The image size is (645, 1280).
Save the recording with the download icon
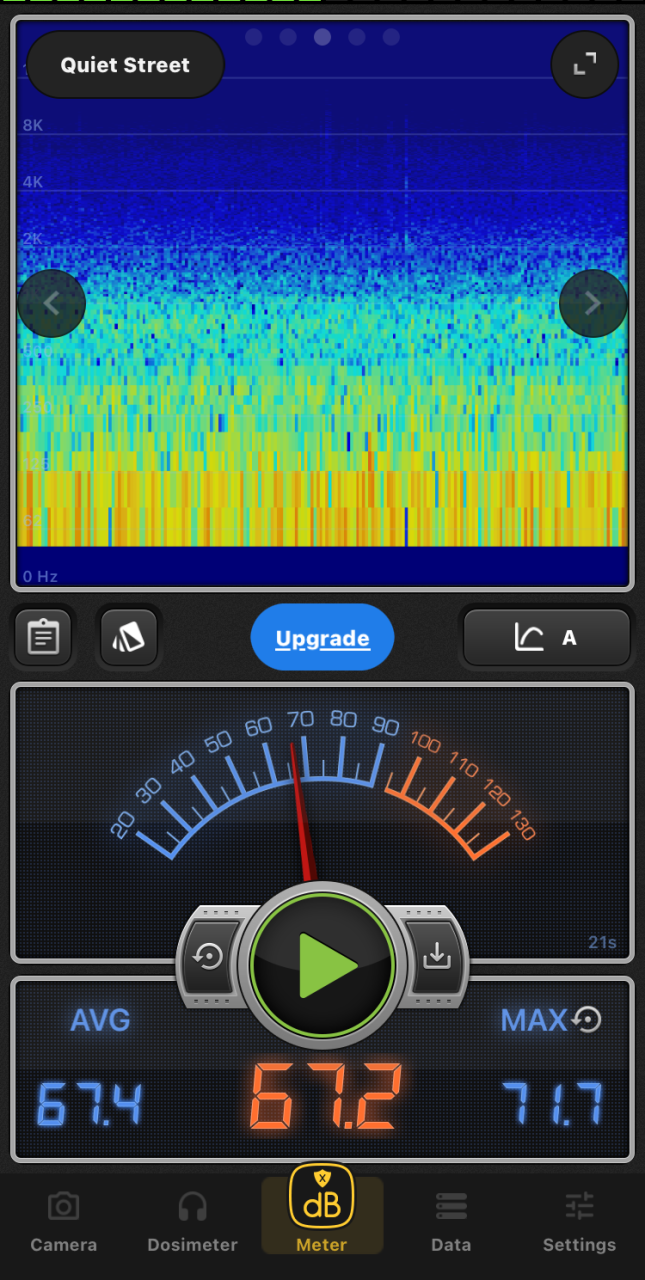coord(436,957)
